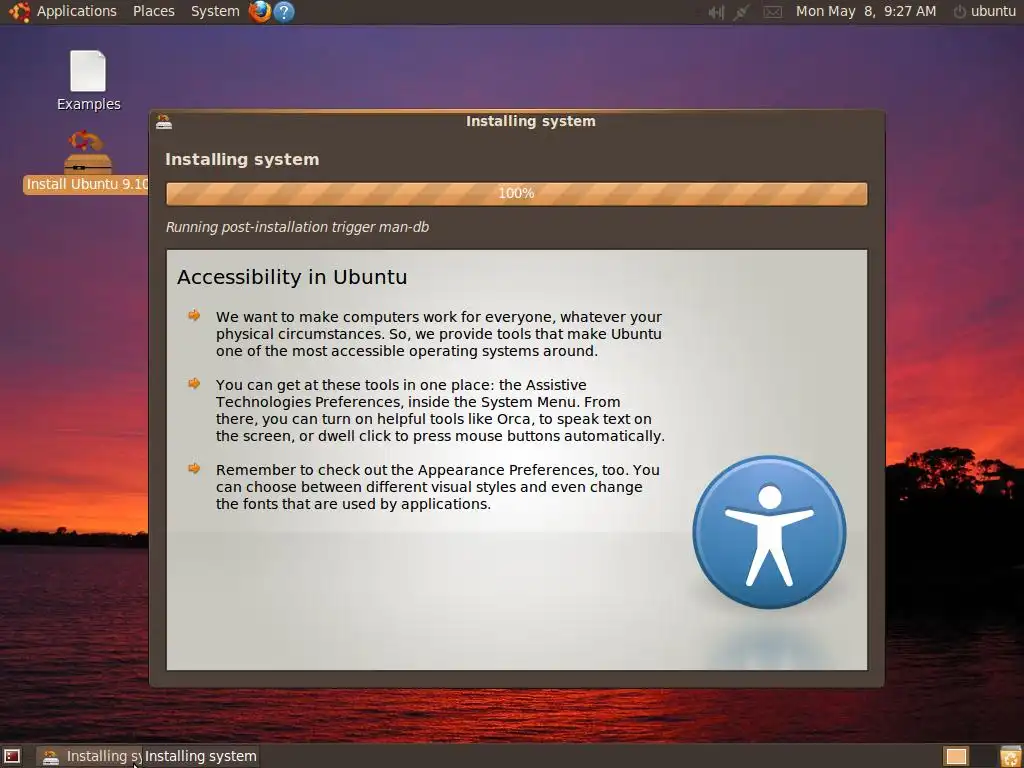Select the Examples desktop icon
Image resolution: width=1024 pixels, height=768 pixels.
pyautogui.click(x=88, y=81)
